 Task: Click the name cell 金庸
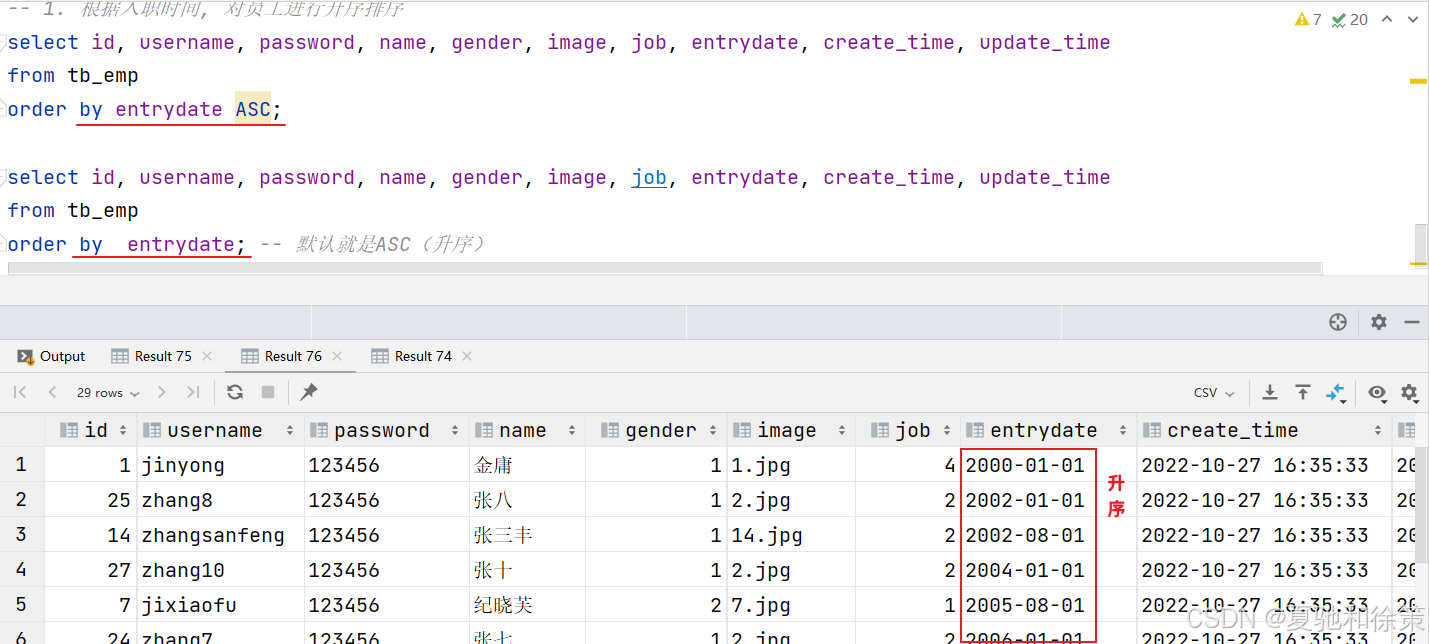coord(527,465)
